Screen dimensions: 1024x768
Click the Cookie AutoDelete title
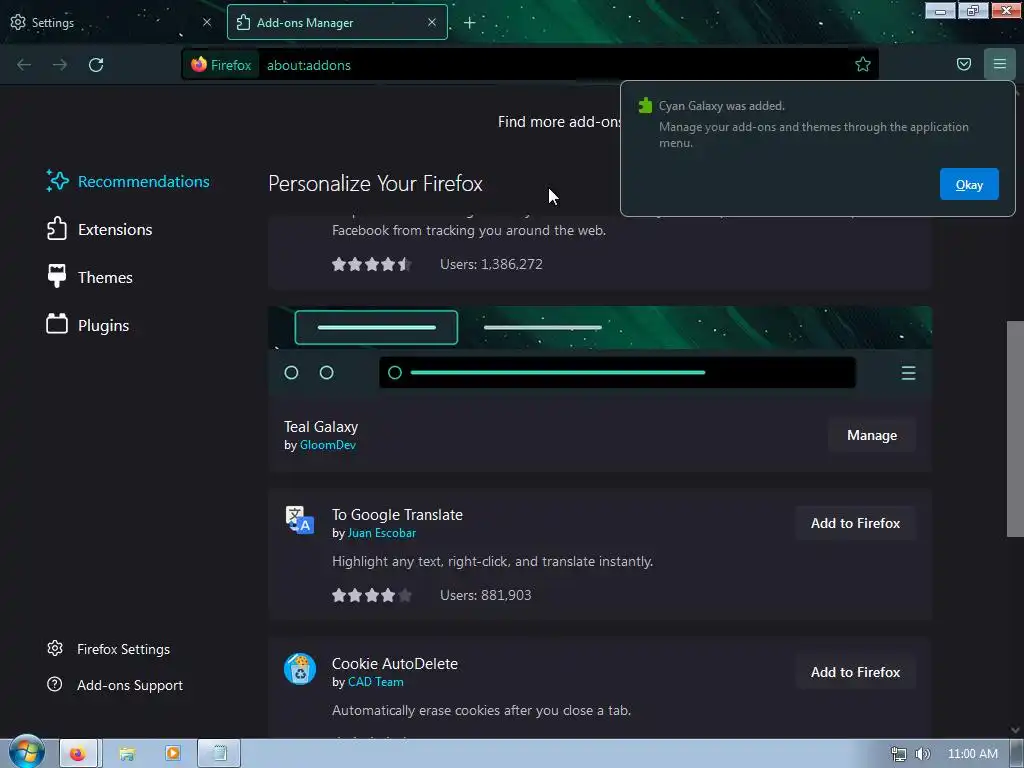click(394, 664)
